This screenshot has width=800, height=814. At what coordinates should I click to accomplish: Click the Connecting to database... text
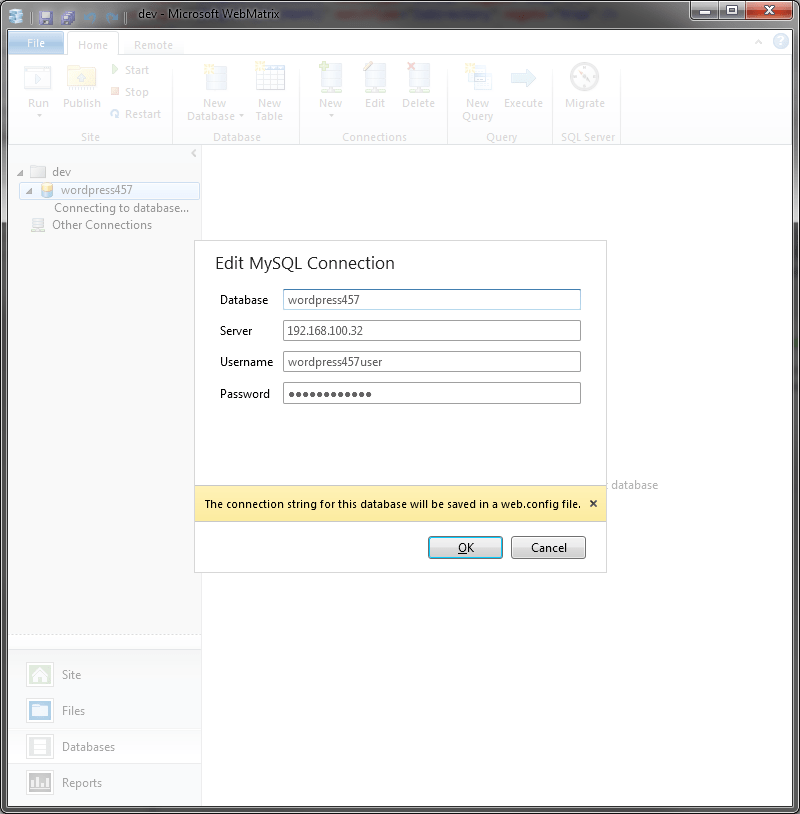tap(121, 208)
